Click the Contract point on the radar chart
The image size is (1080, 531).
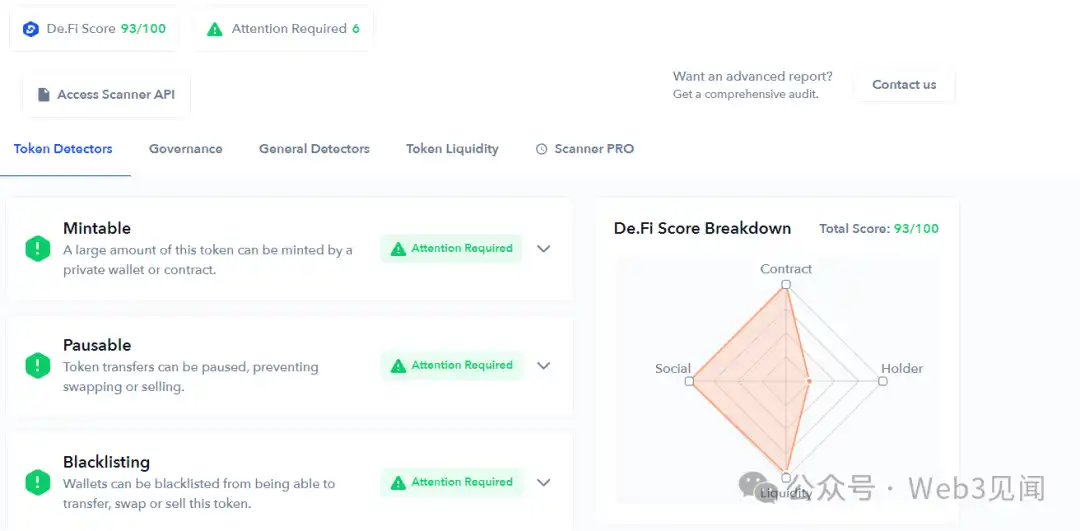(x=786, y=285)
